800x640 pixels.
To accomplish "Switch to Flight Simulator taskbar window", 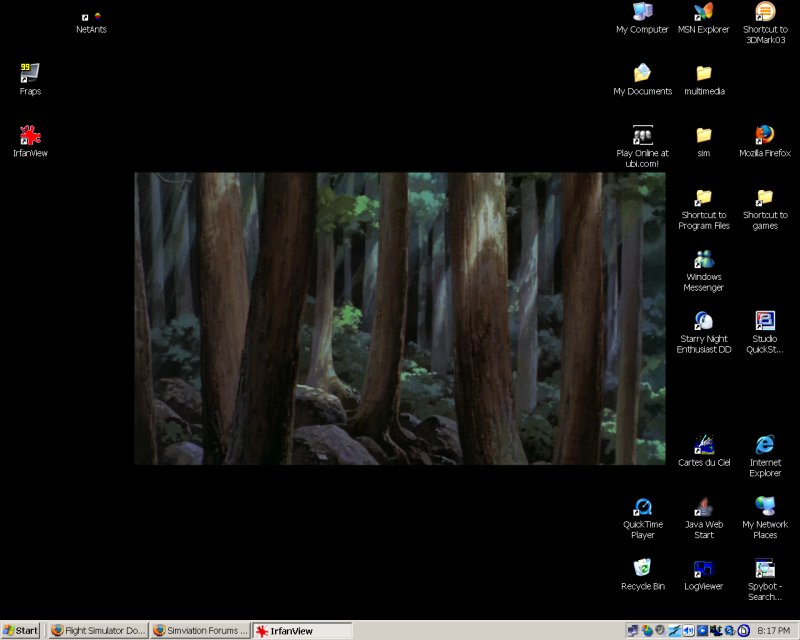I will click(x=98, y=631).
